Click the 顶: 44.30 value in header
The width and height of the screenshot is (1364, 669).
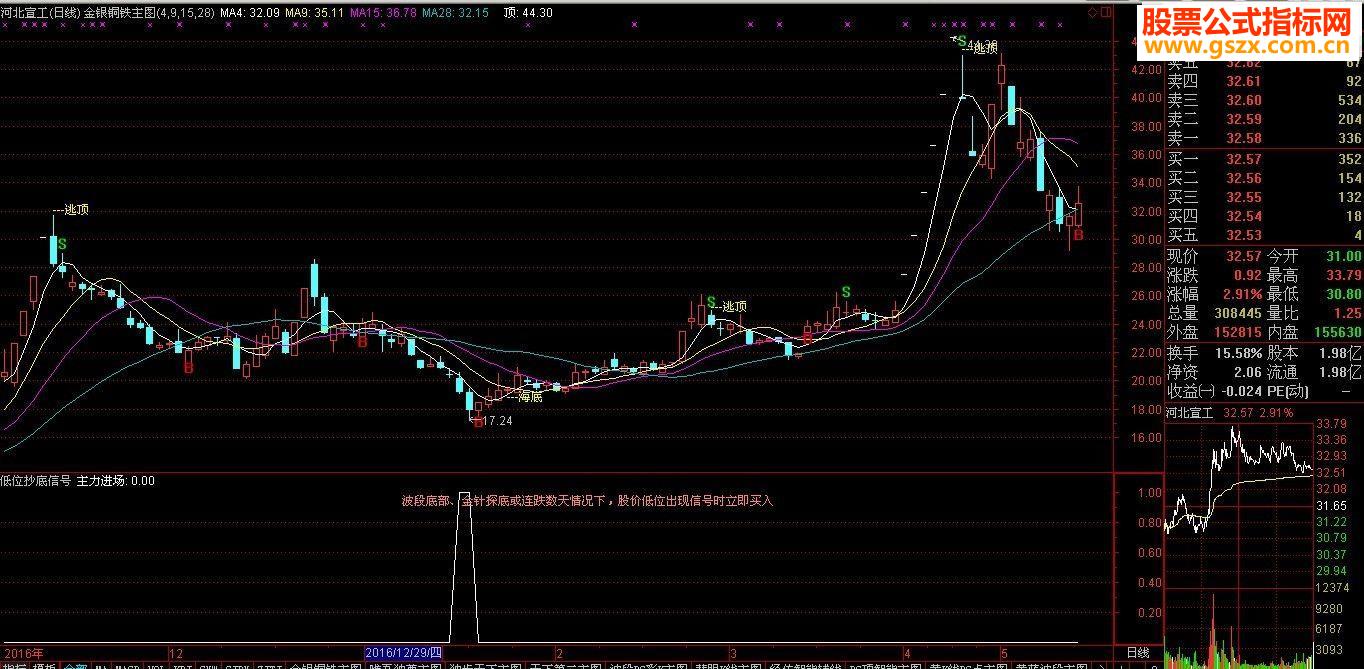529,13
